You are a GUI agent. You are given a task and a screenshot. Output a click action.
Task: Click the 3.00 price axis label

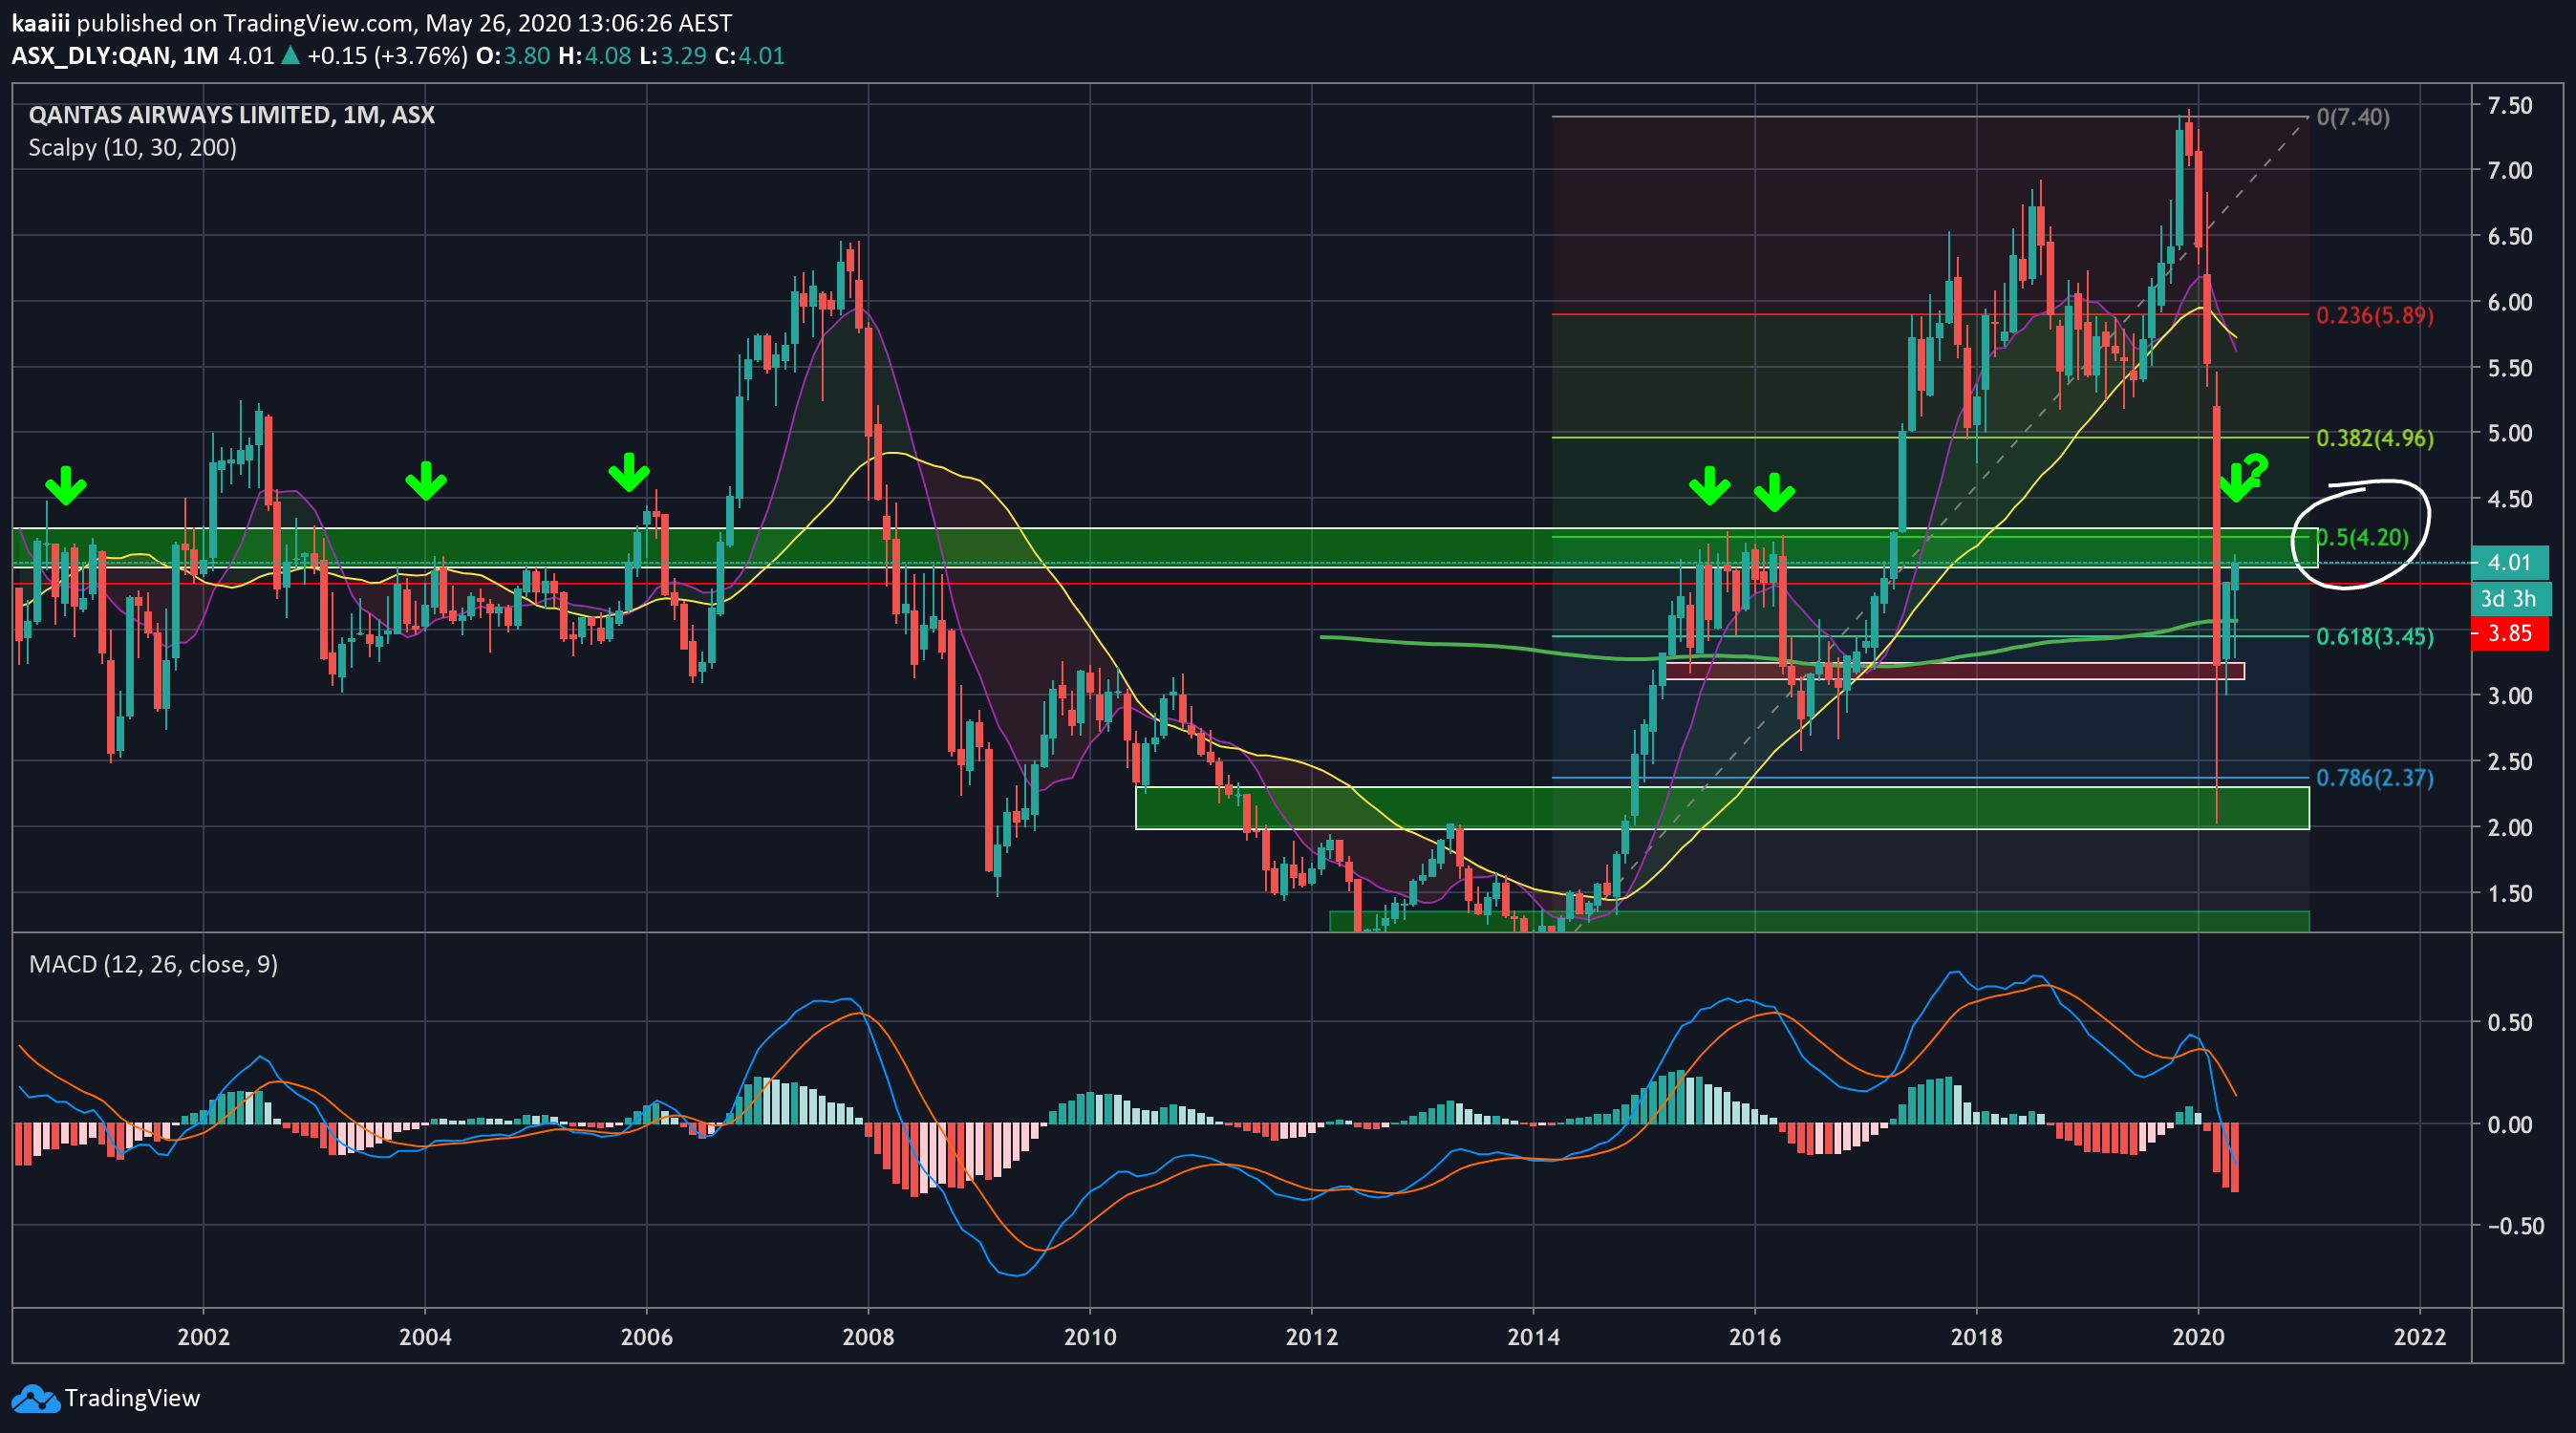(2510, 696)
